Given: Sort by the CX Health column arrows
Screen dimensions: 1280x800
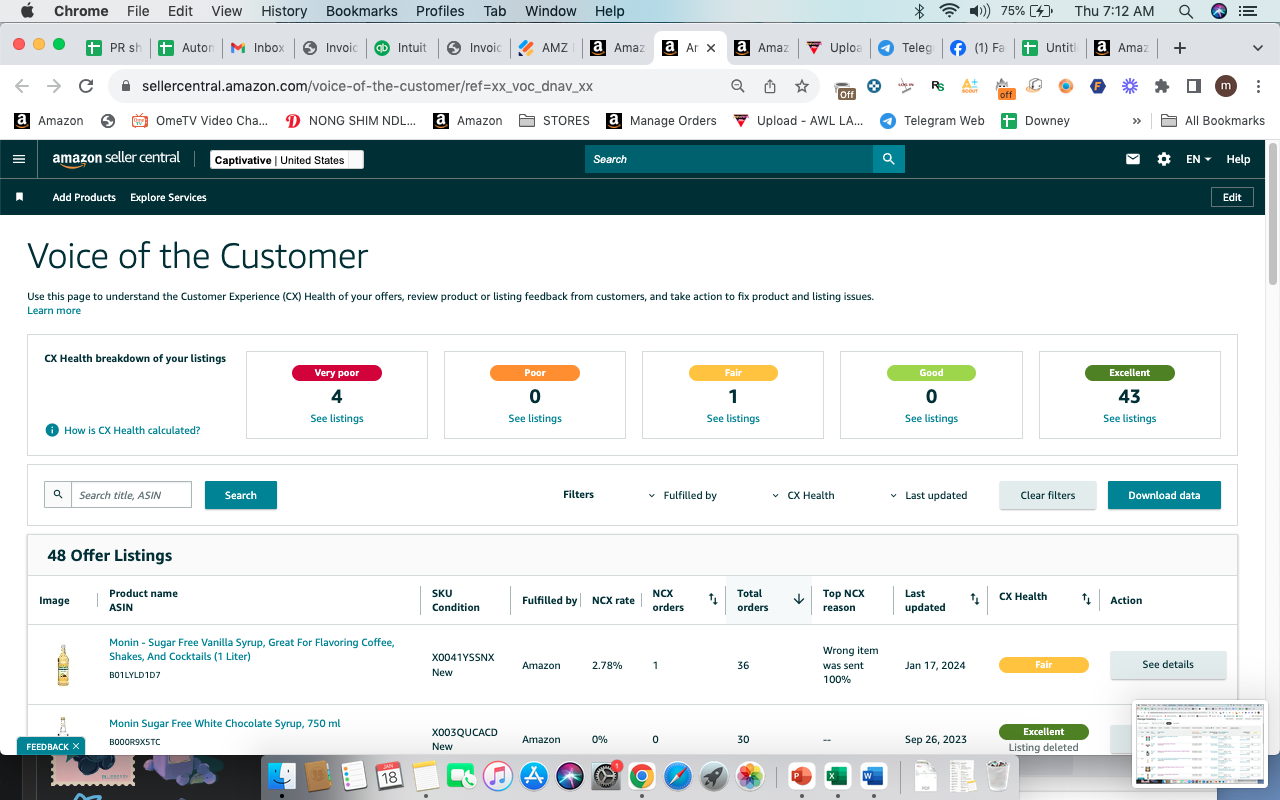Looking at the screenshot, I should point(1086,599).
